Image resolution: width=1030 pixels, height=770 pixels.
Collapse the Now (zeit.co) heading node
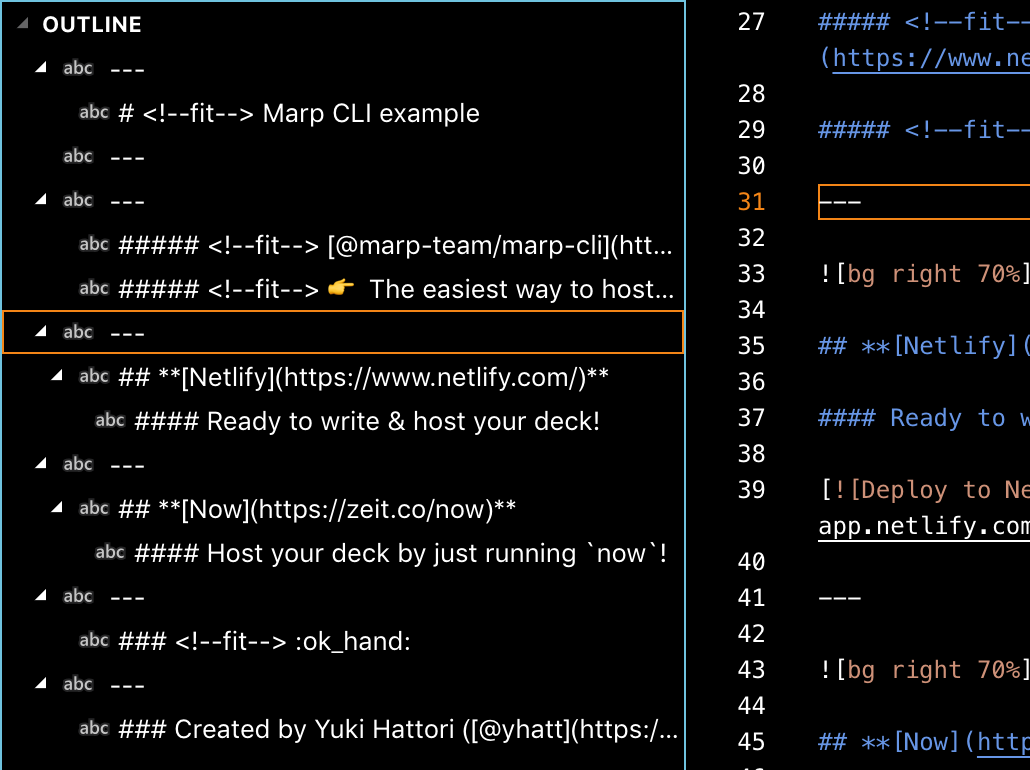click(57, 508)
